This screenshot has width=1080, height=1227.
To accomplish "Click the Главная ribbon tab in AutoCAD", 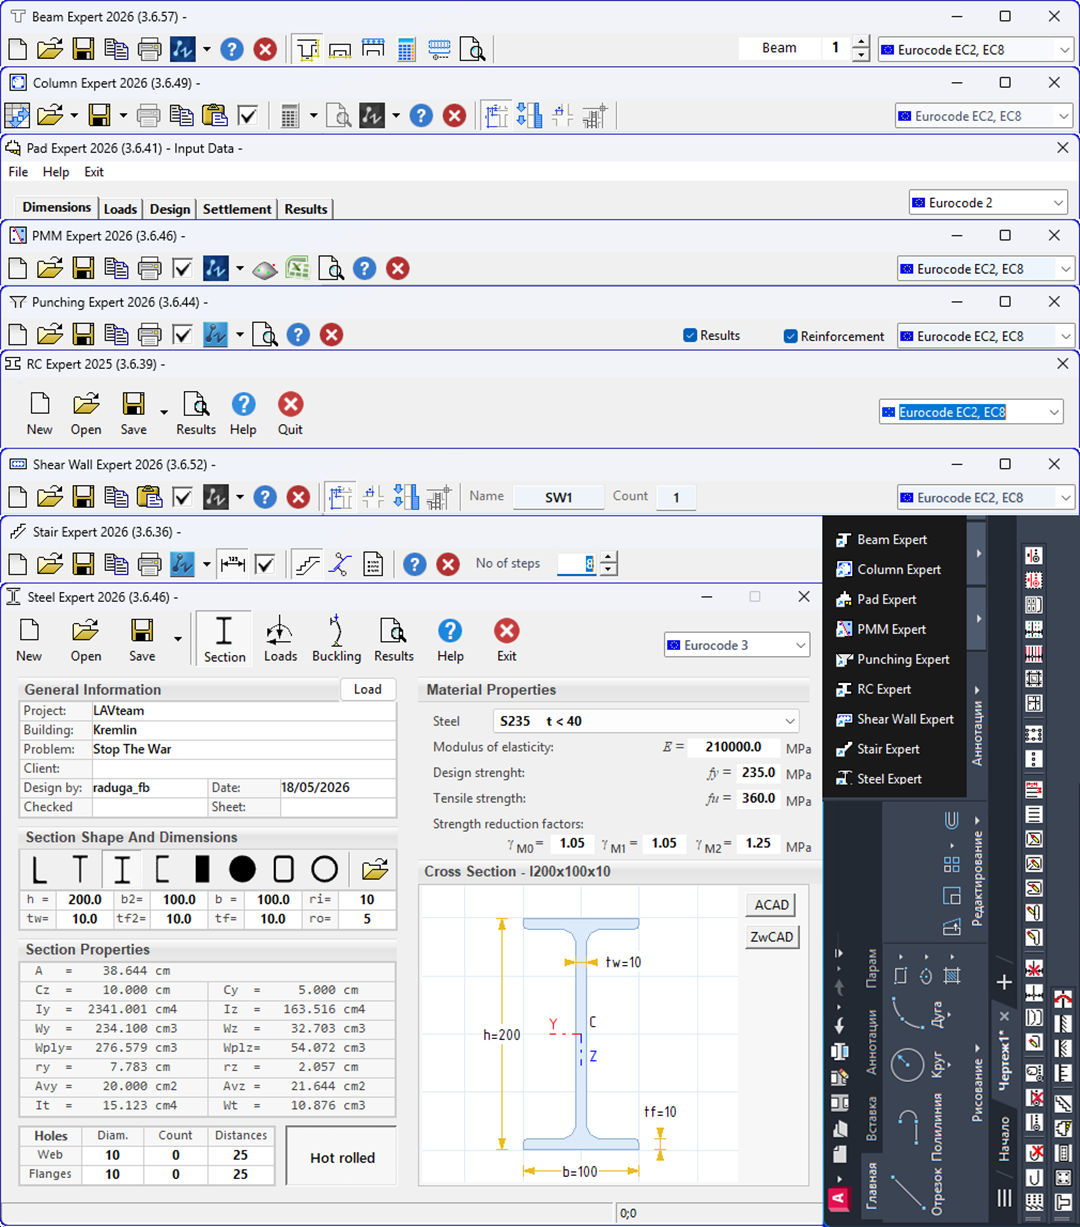I will (871, 1185).
